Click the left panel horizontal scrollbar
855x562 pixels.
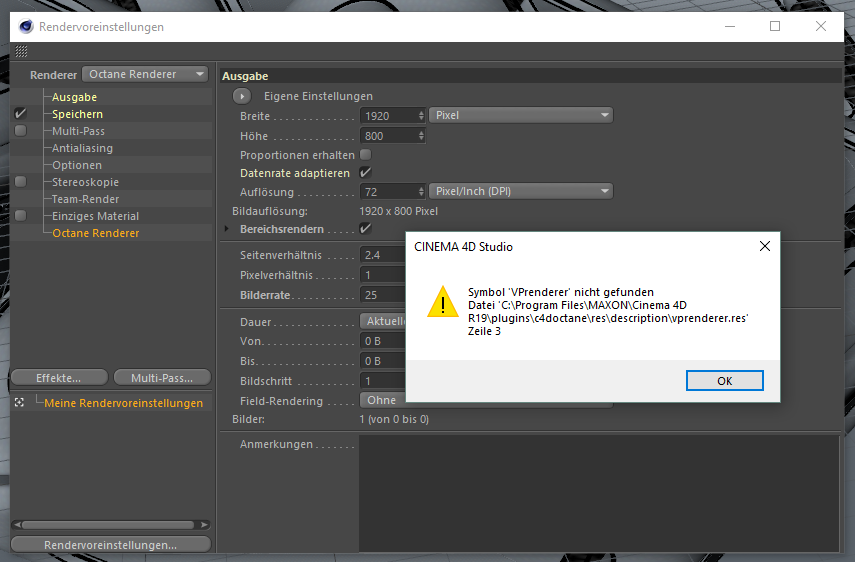tap(108, 524)
